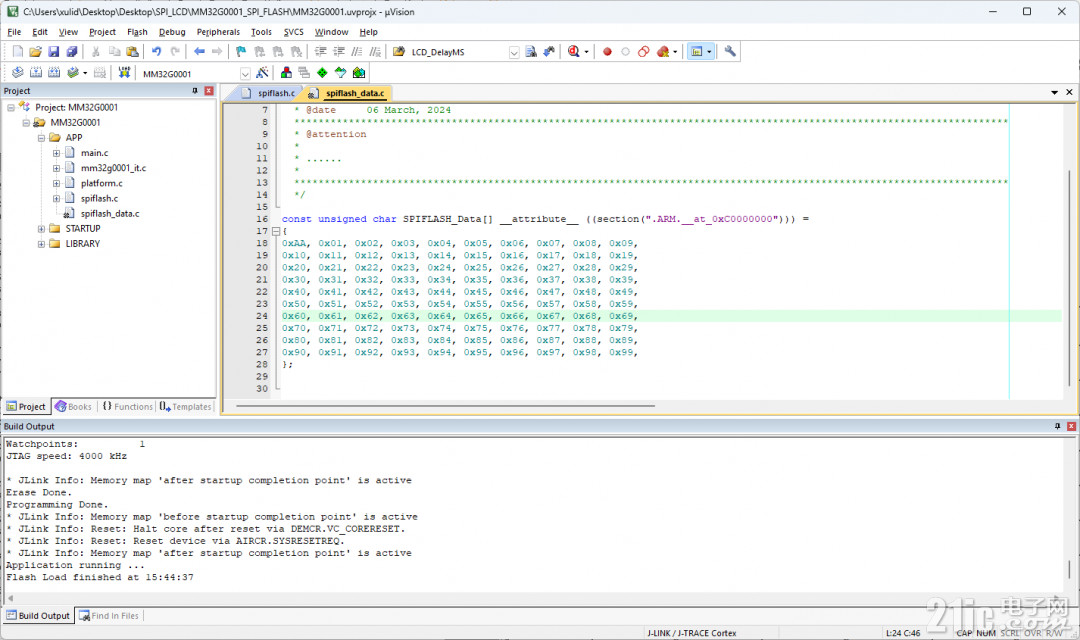
Task: Collapse the code block fold marker on line 17
Action: [276, 231]
